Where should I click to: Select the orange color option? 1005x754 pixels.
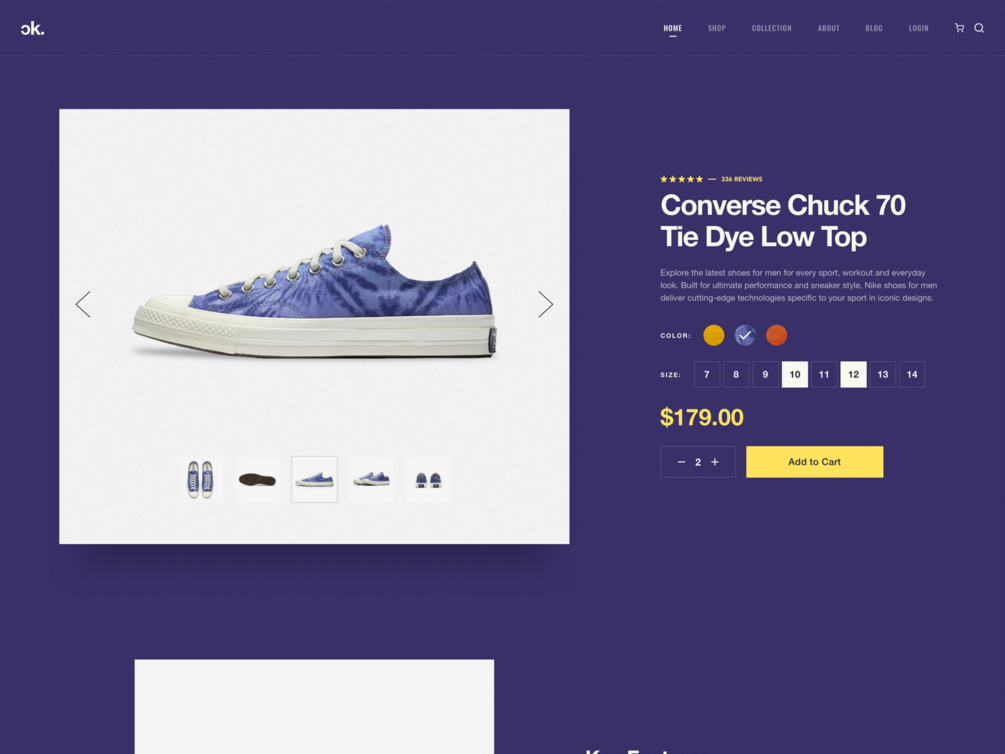click(776, 335)
